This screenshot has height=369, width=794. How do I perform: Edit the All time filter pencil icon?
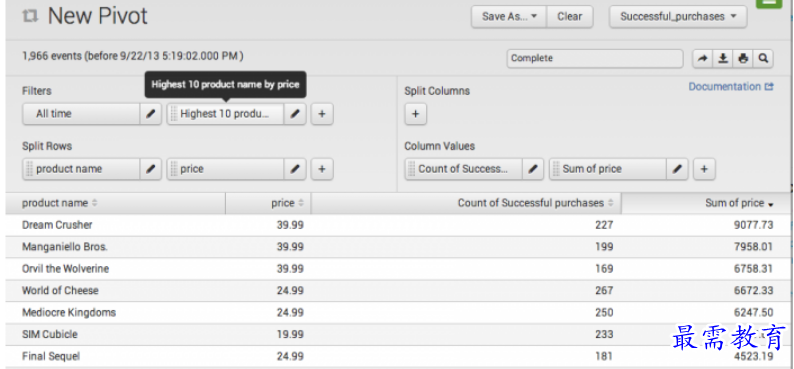tap(150, 114)
